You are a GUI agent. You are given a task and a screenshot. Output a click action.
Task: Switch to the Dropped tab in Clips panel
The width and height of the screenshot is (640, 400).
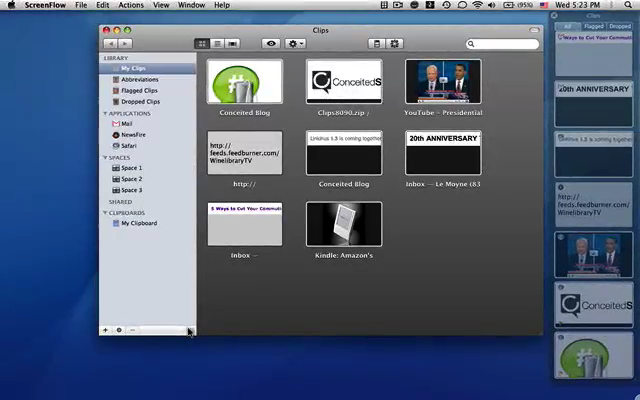pos(620,27)
